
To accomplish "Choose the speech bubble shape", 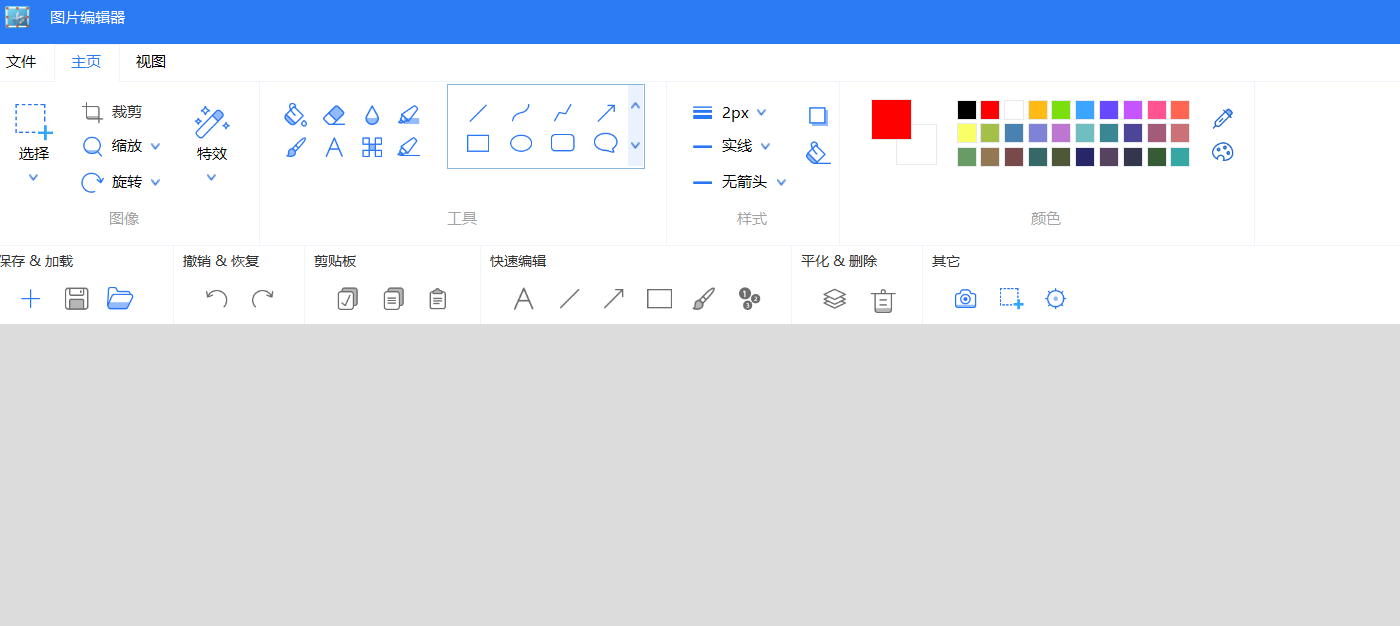I will pos(606,143).
